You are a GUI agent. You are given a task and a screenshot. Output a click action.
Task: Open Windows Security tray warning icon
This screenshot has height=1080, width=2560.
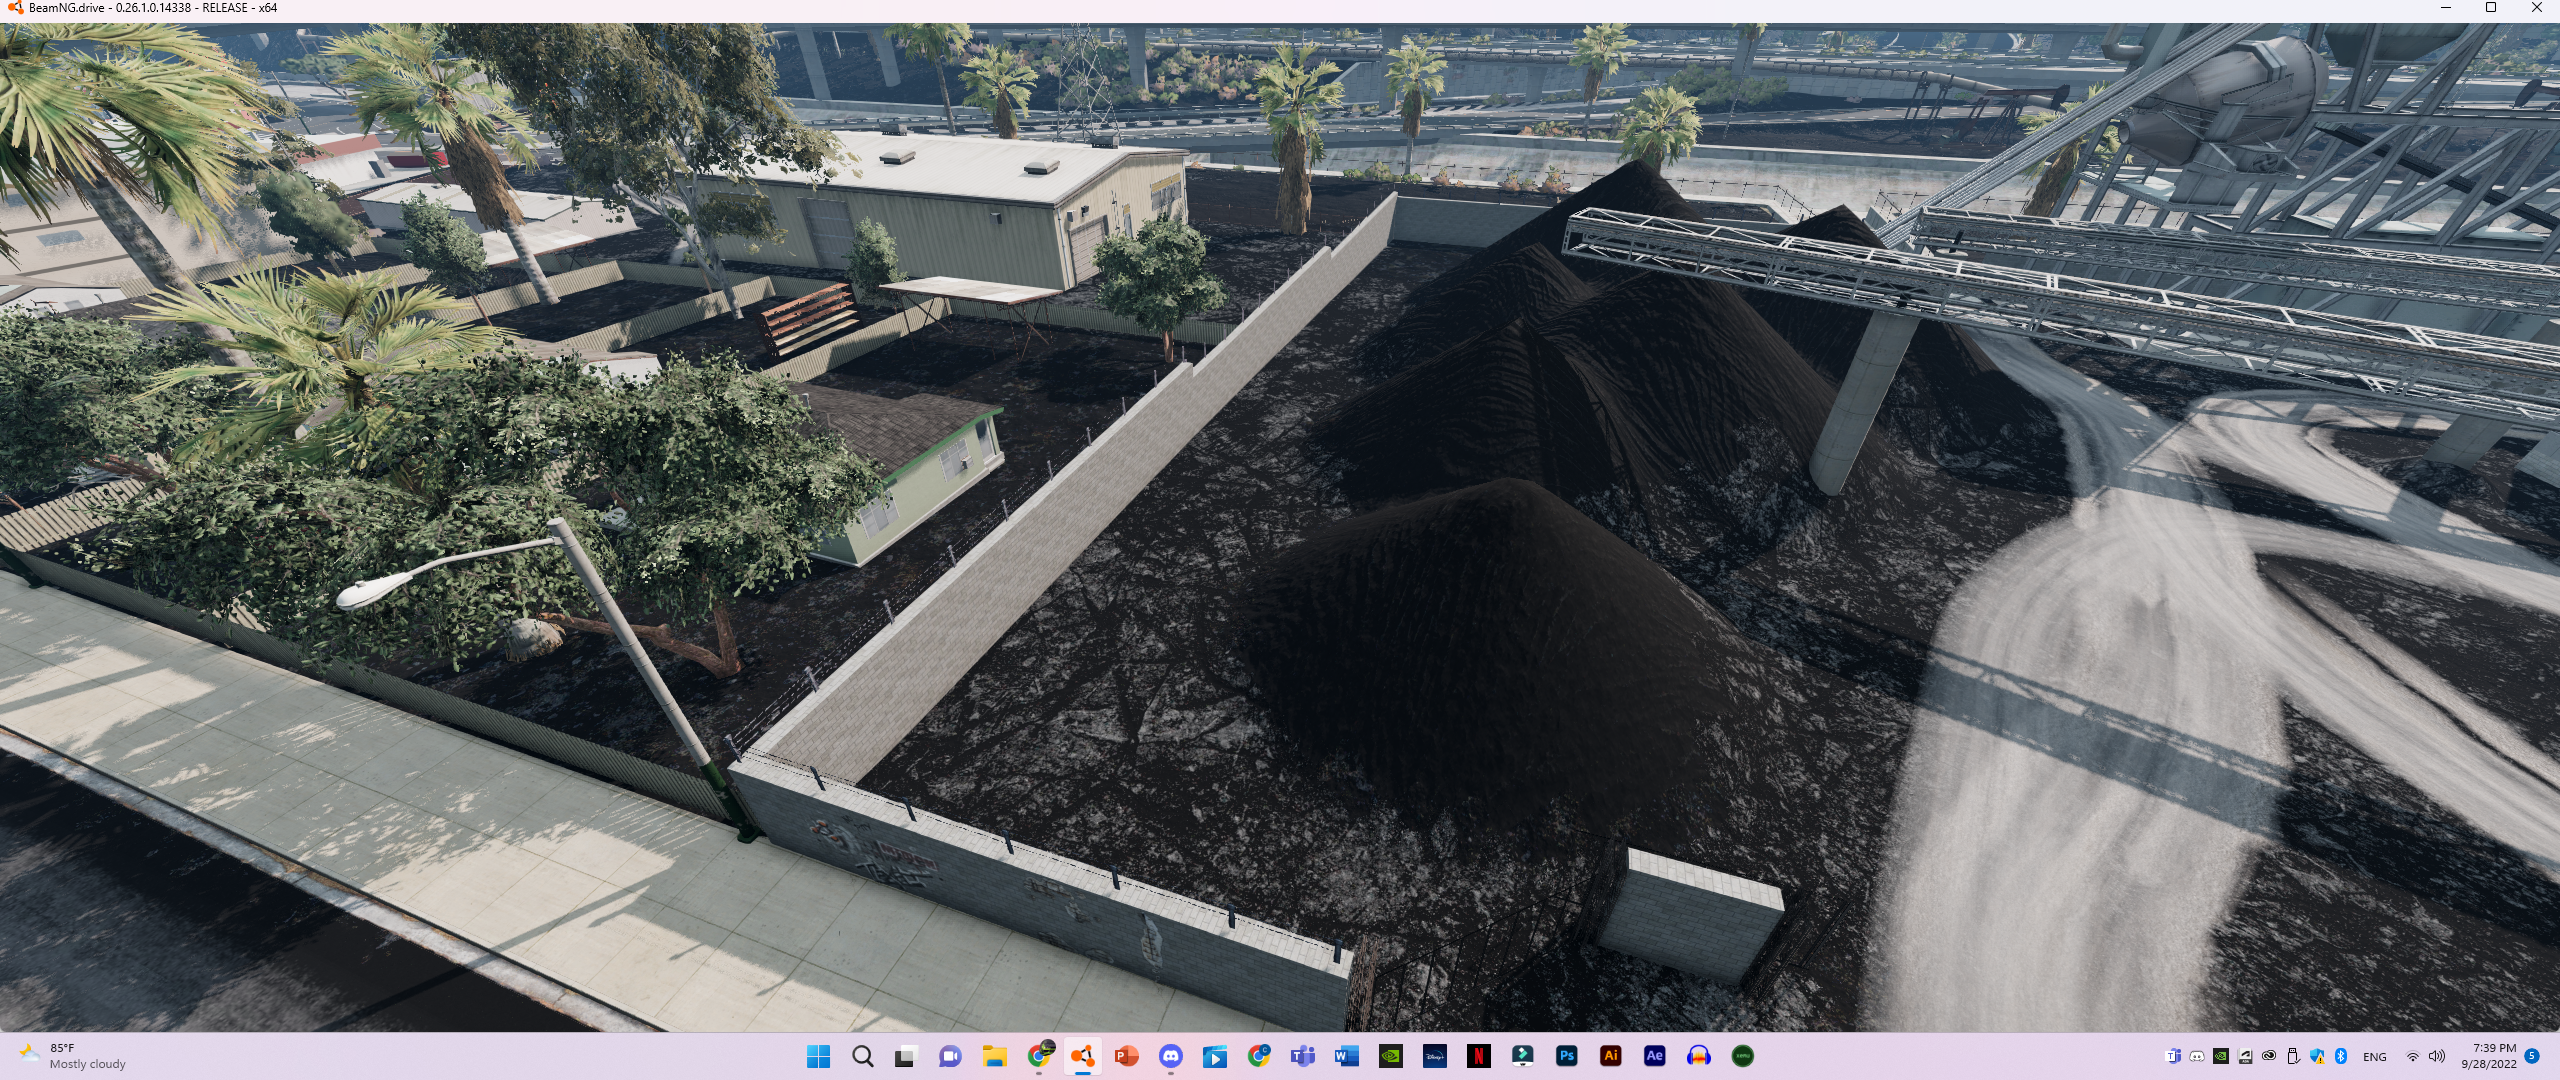[x=2317, y=1056]
